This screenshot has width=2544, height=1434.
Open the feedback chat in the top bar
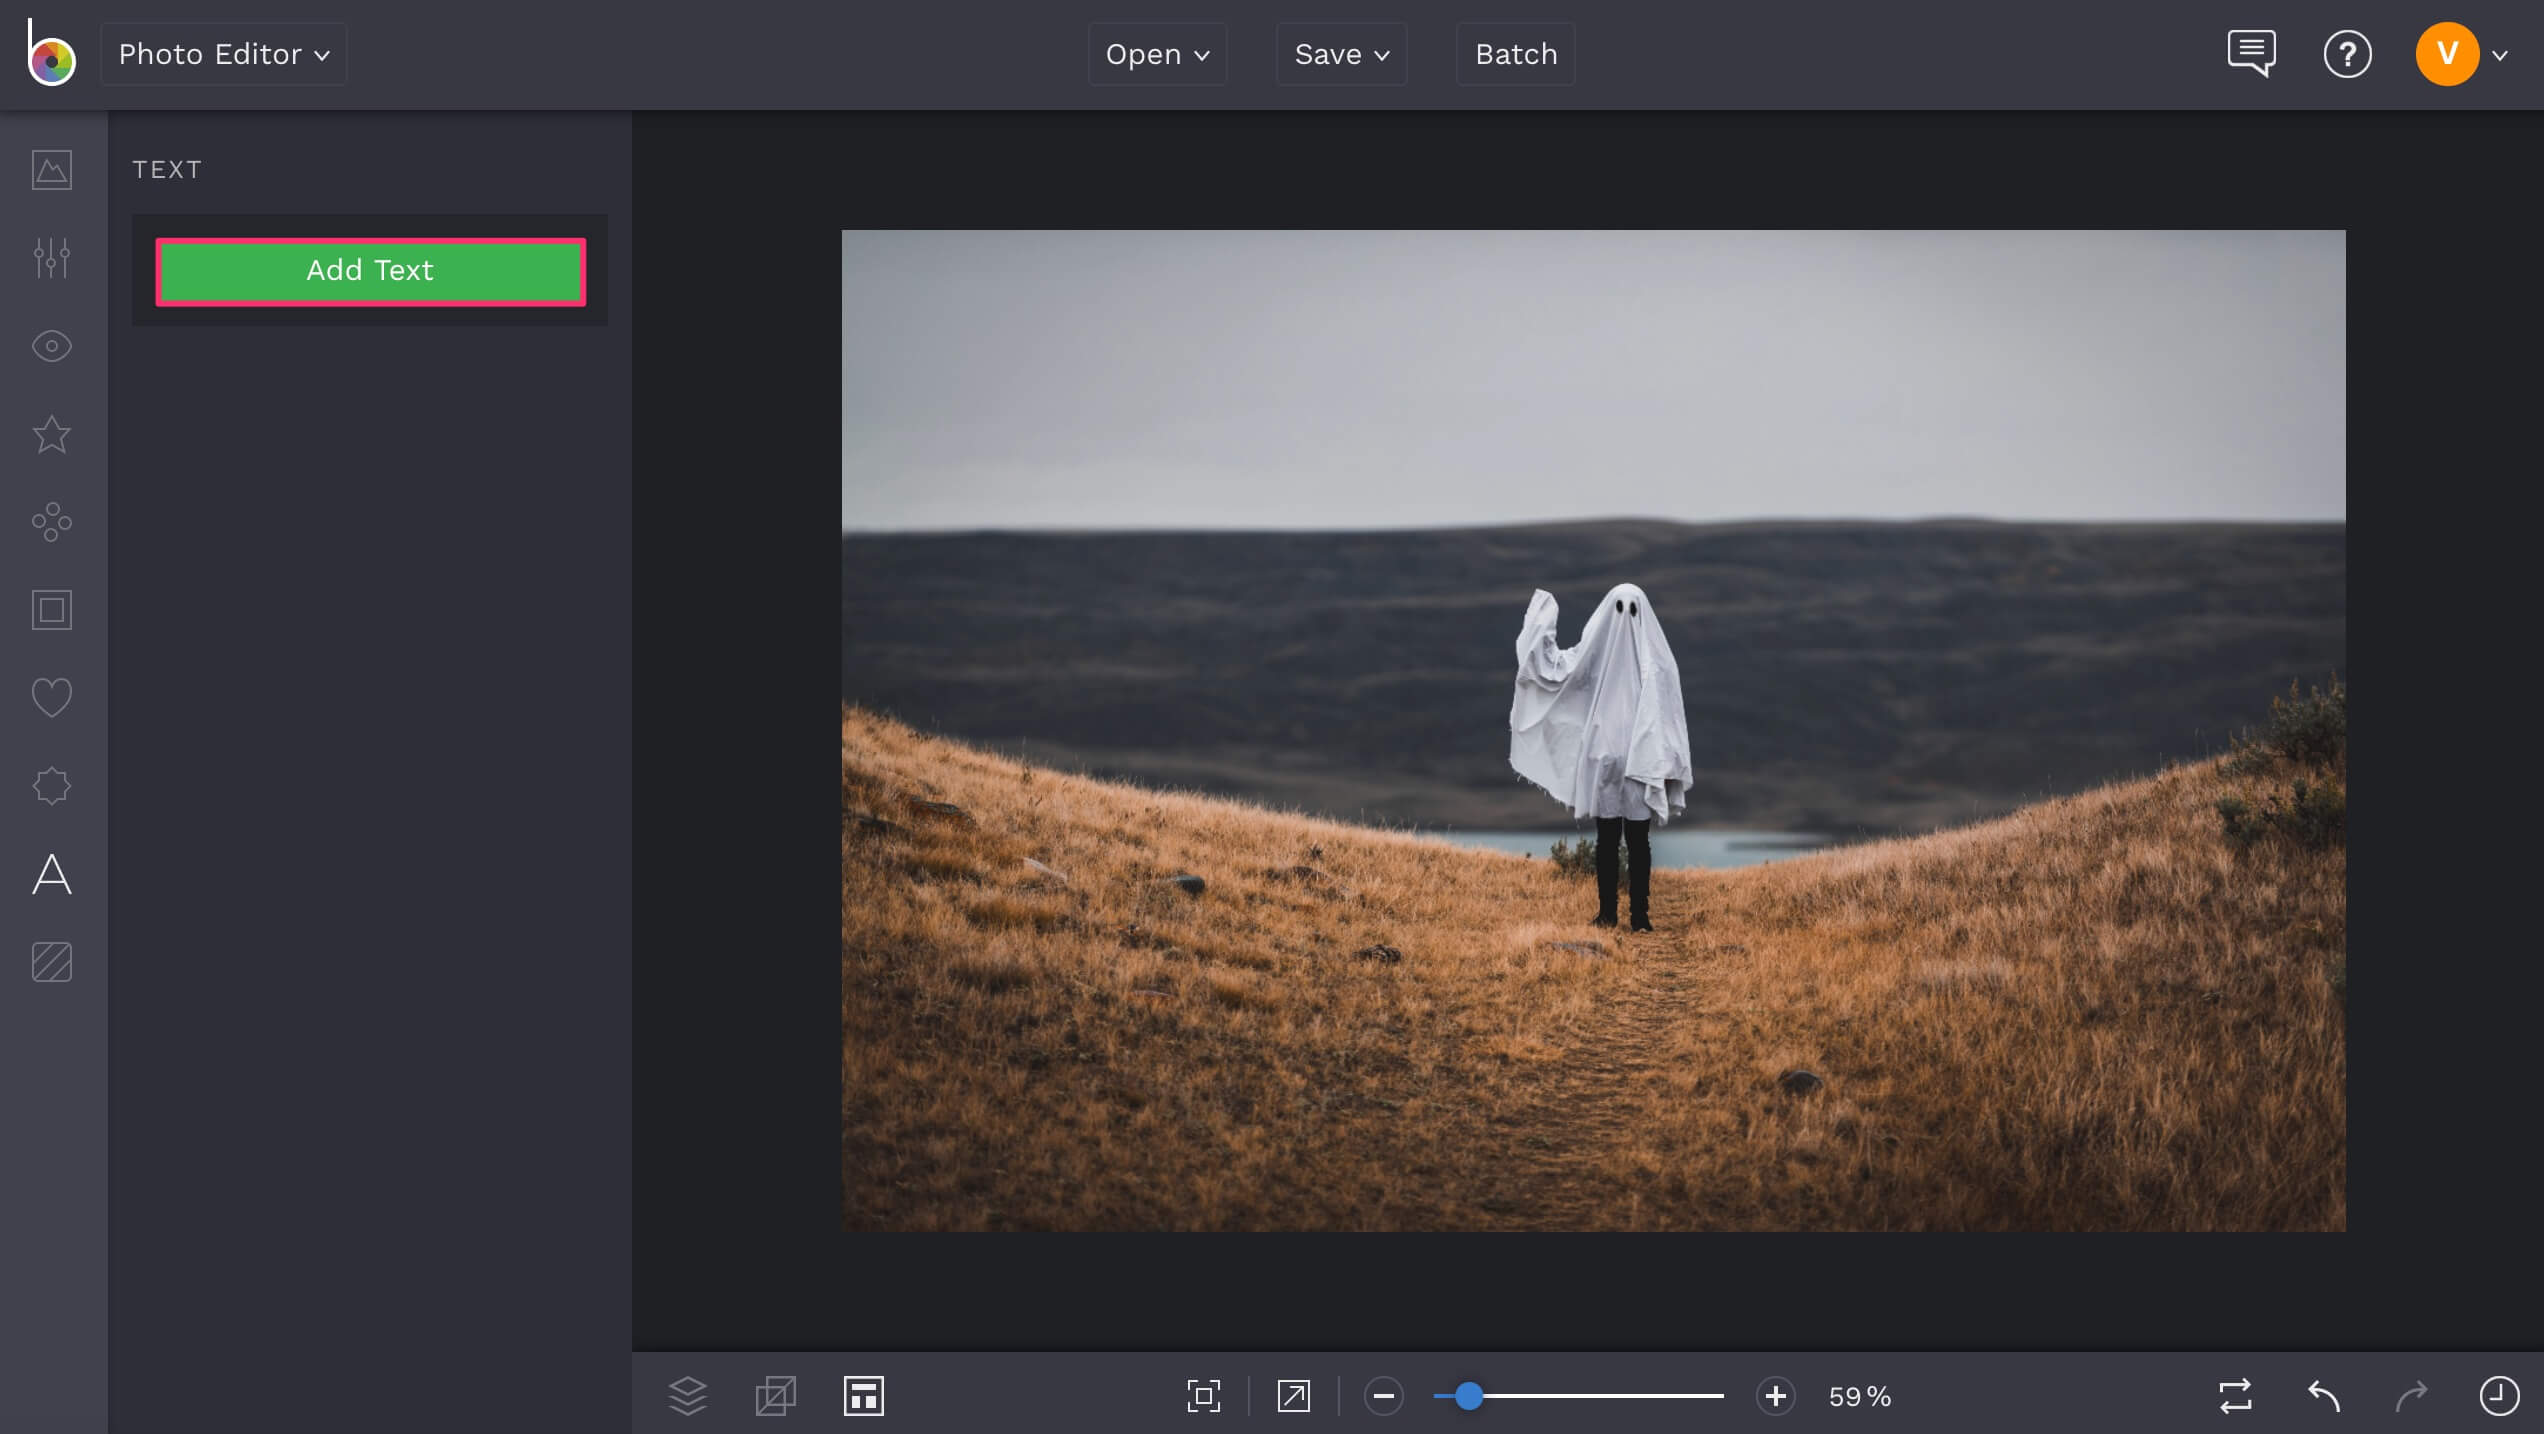(x=2251, y=54)
